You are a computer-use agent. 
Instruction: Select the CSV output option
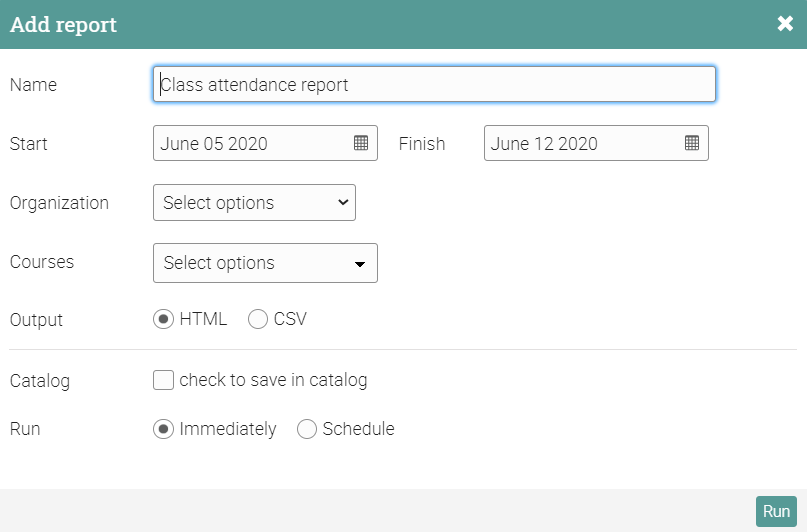(x=258, y=320)
